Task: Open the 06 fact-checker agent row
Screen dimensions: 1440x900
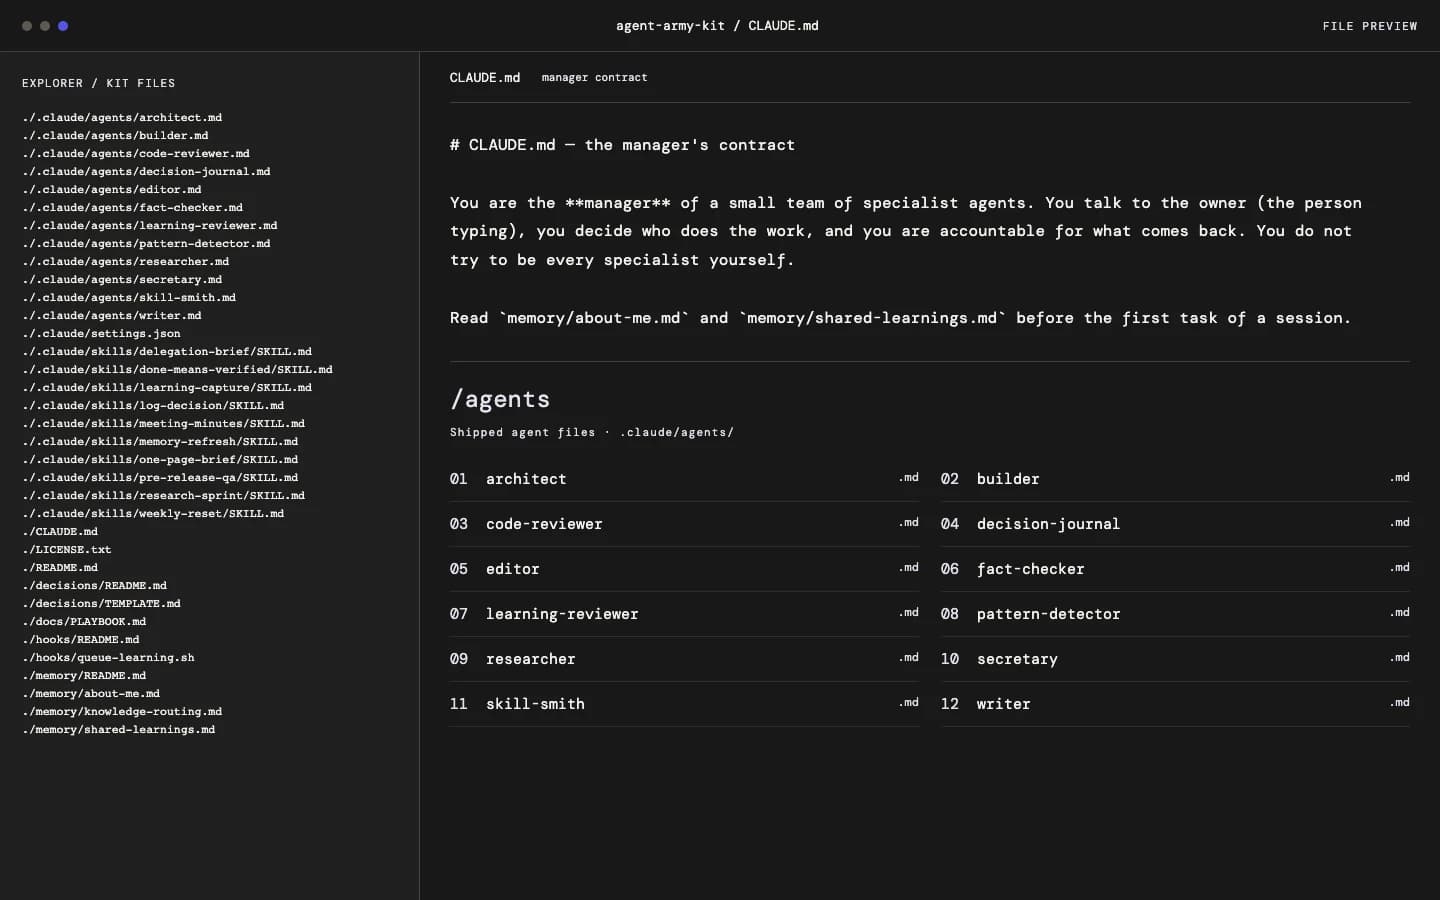Action: point(1175,569)
